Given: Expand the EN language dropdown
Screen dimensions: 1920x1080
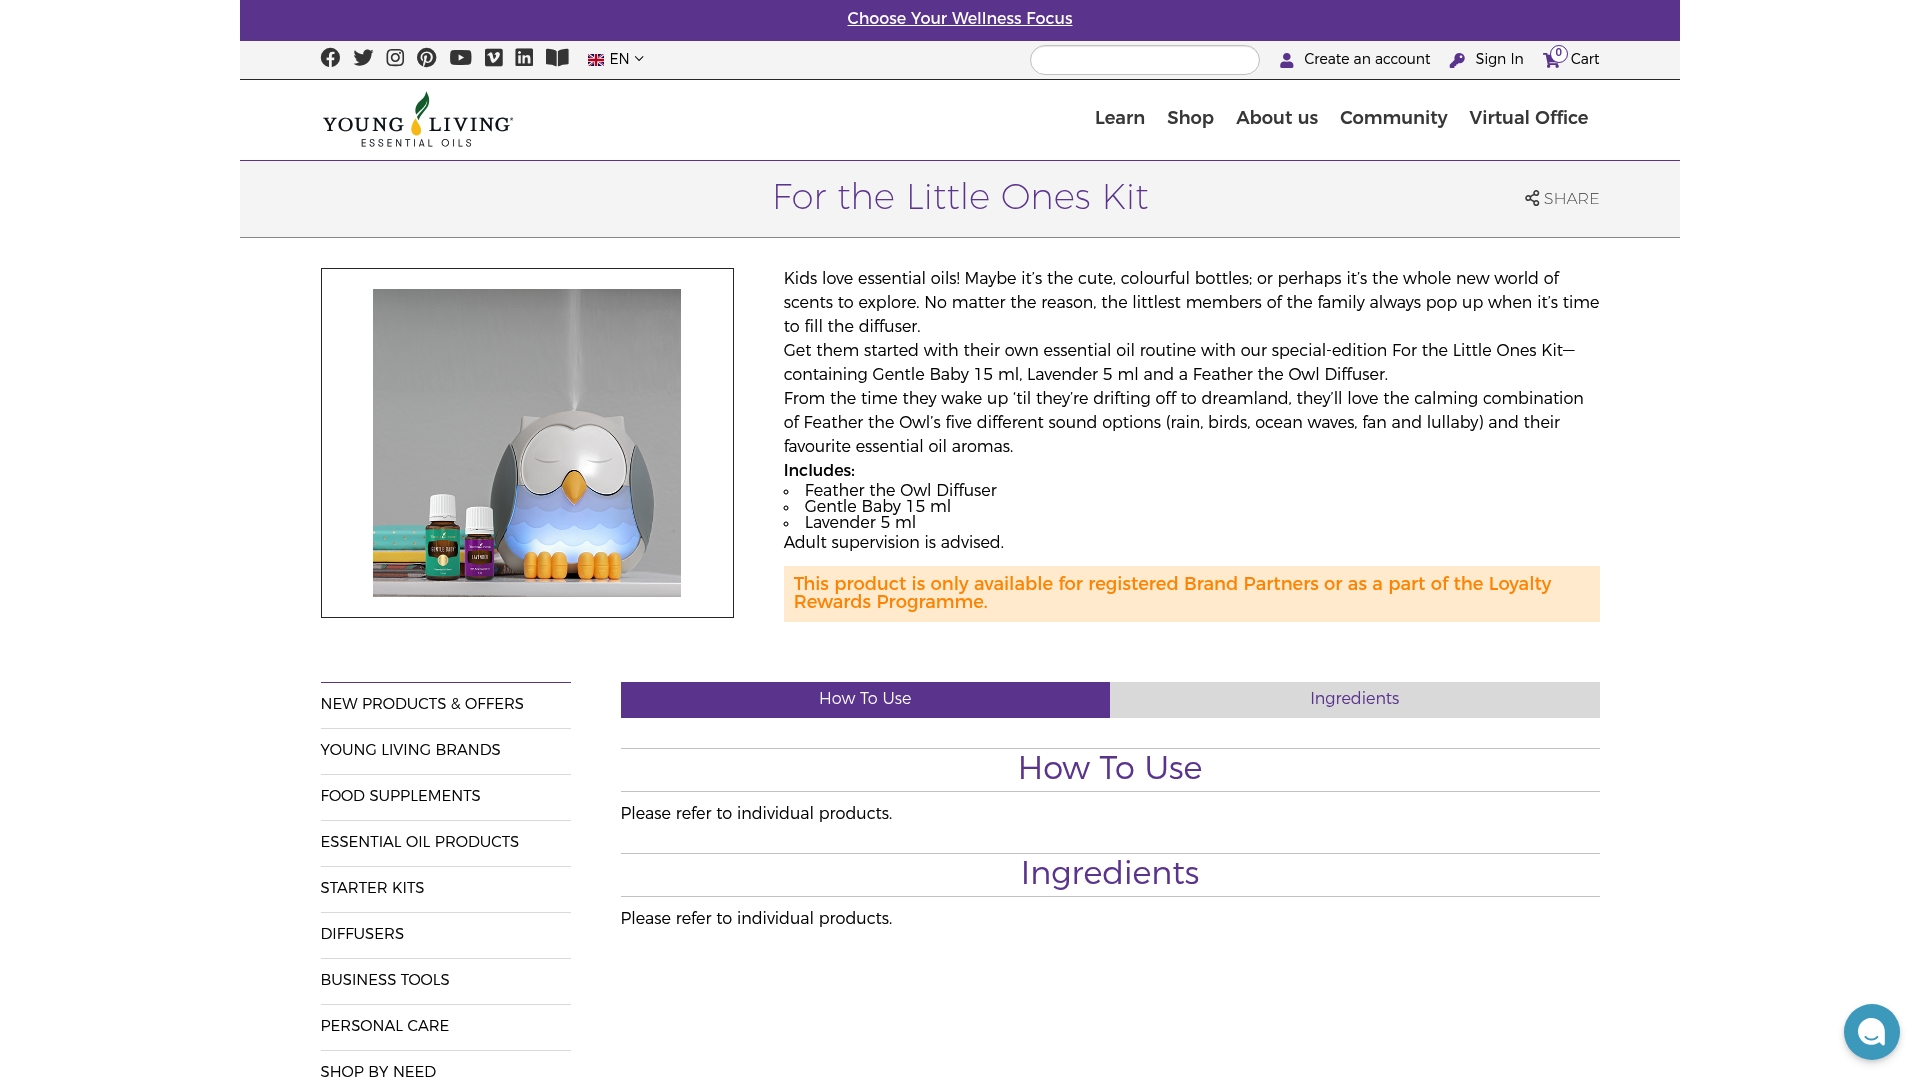Looking at the screenshot, I should tap(616, 59).
